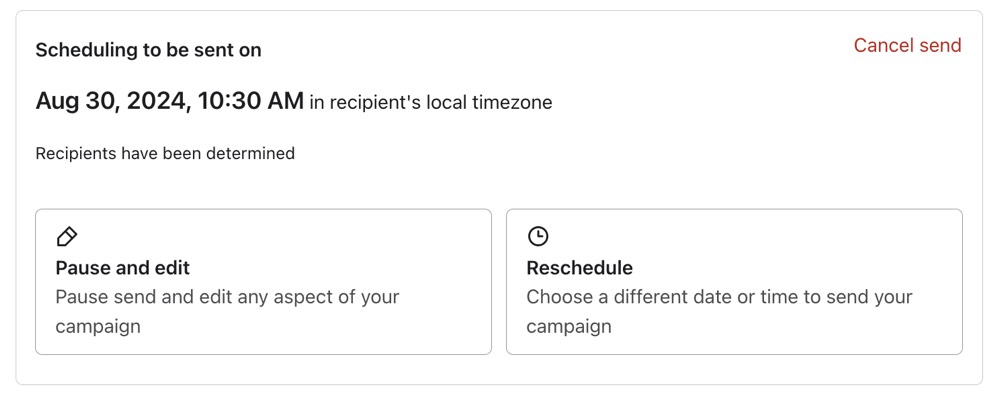
Task: Click the '10:30 AM' scheduled time
Action: click(251, 101)
